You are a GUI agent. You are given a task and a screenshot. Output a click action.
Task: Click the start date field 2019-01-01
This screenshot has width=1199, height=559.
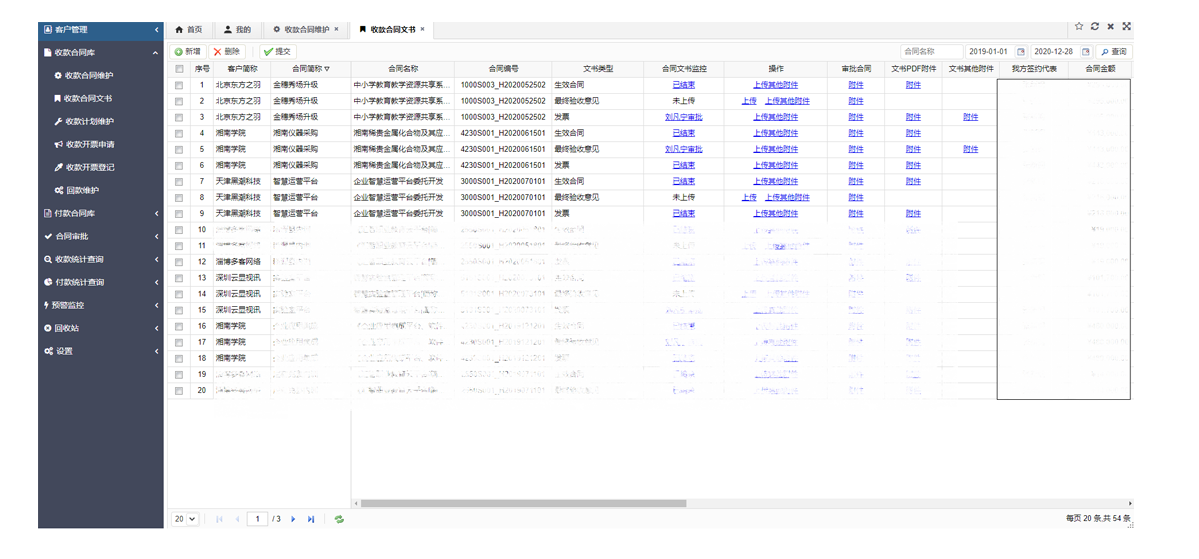(989, 51)
